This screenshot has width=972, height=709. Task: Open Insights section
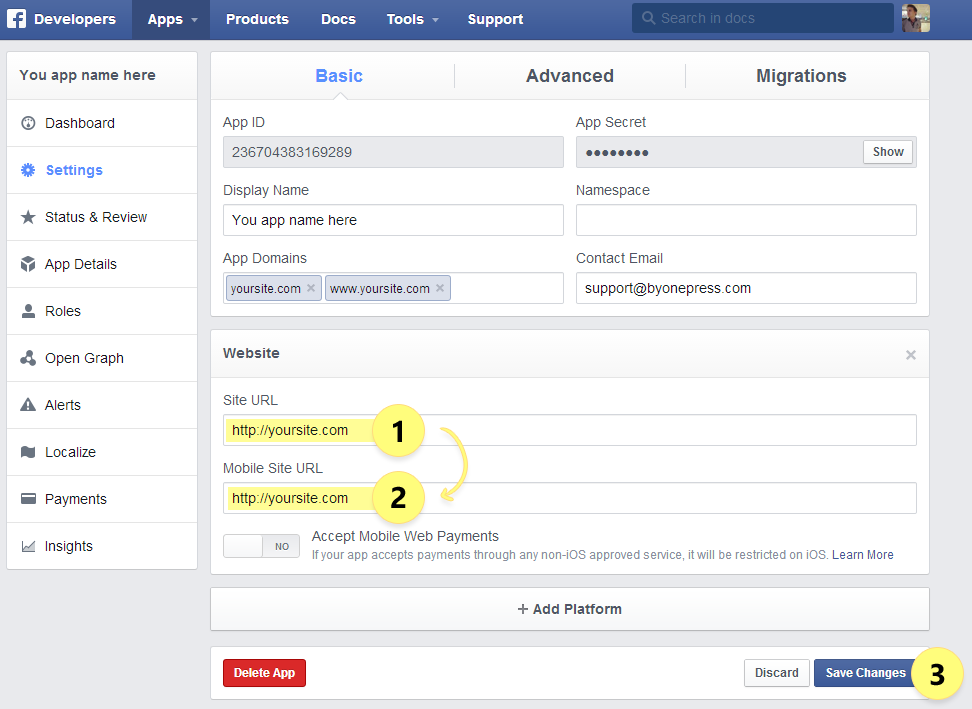(102, 546)
